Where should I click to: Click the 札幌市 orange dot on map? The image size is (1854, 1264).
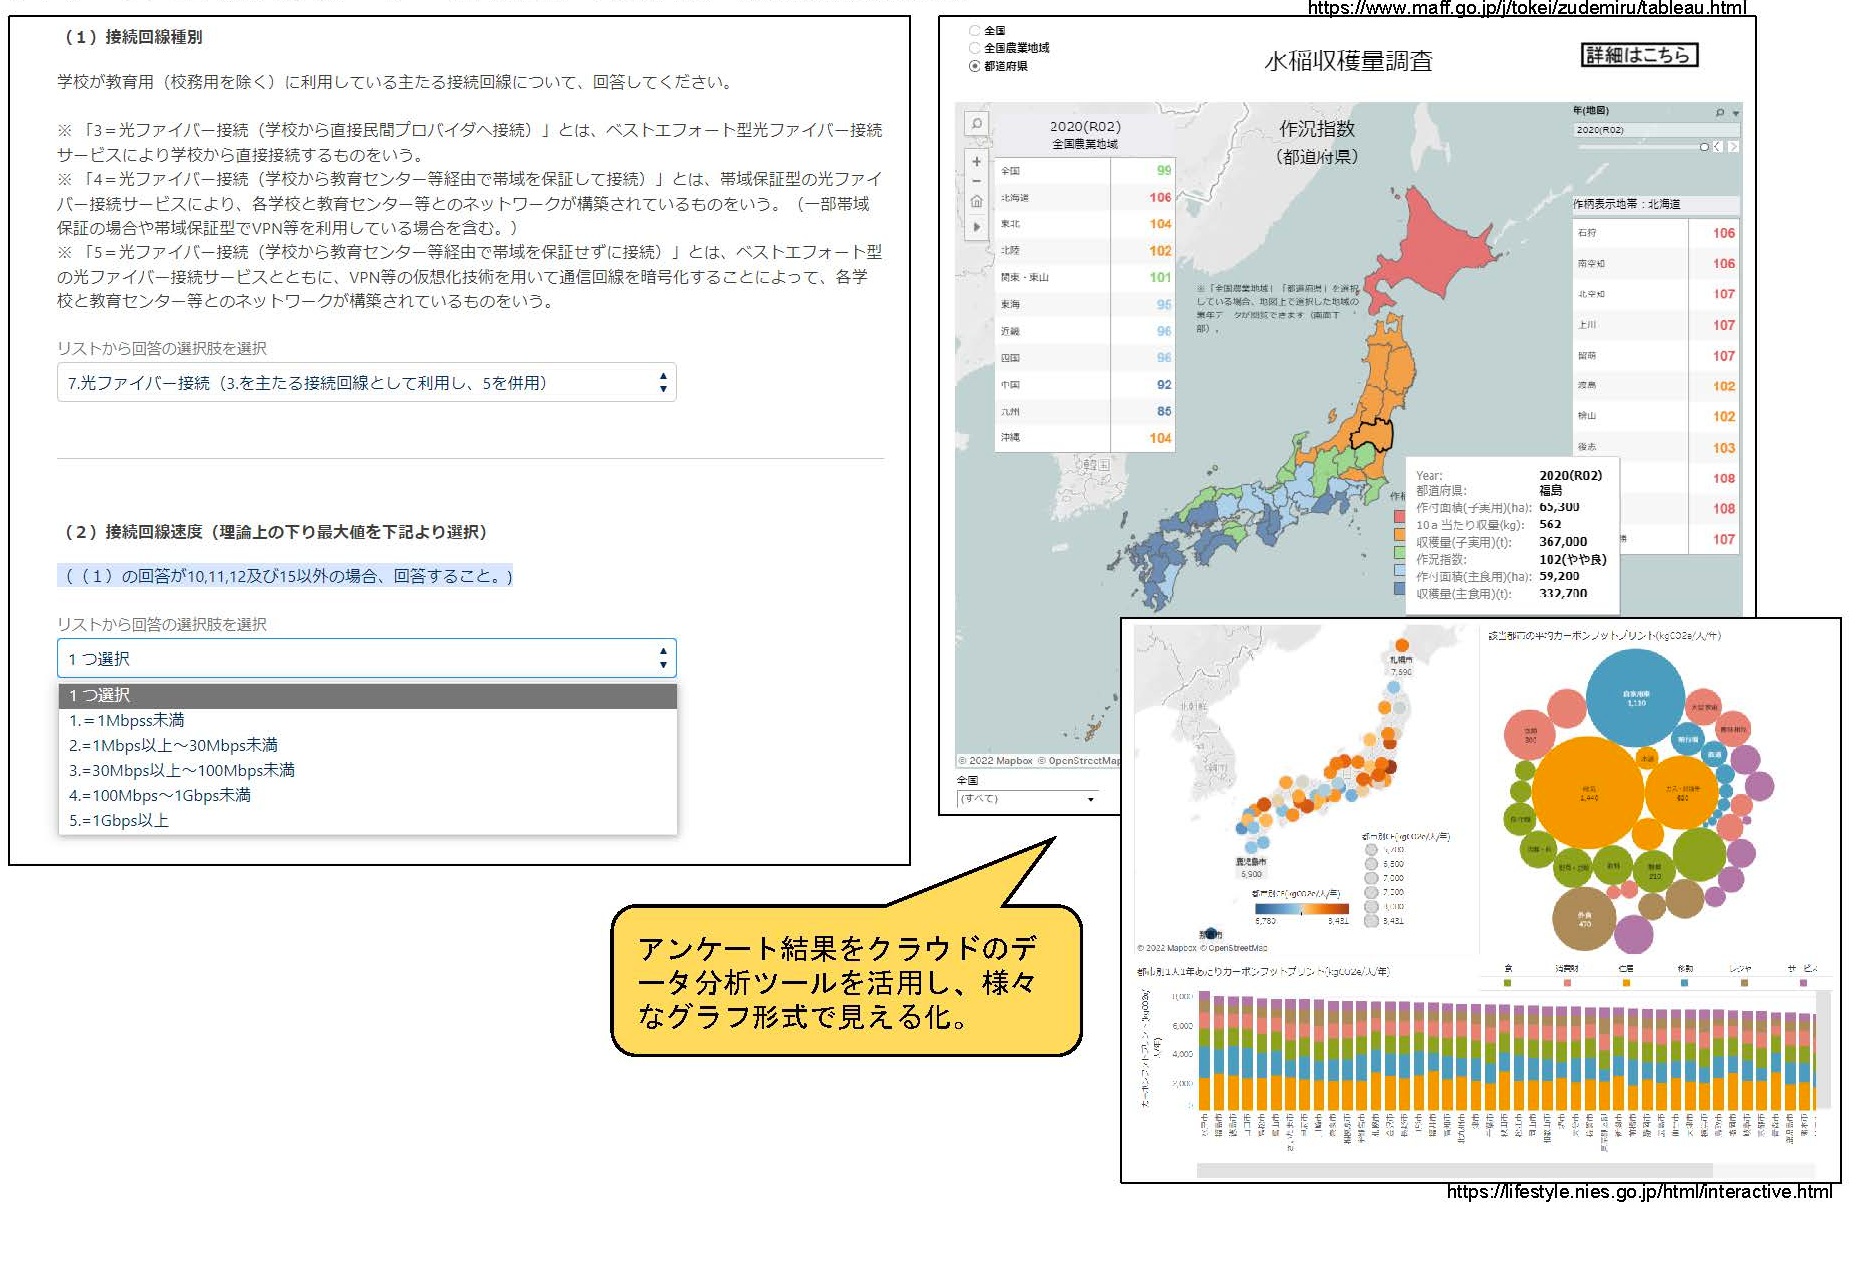1402,645
